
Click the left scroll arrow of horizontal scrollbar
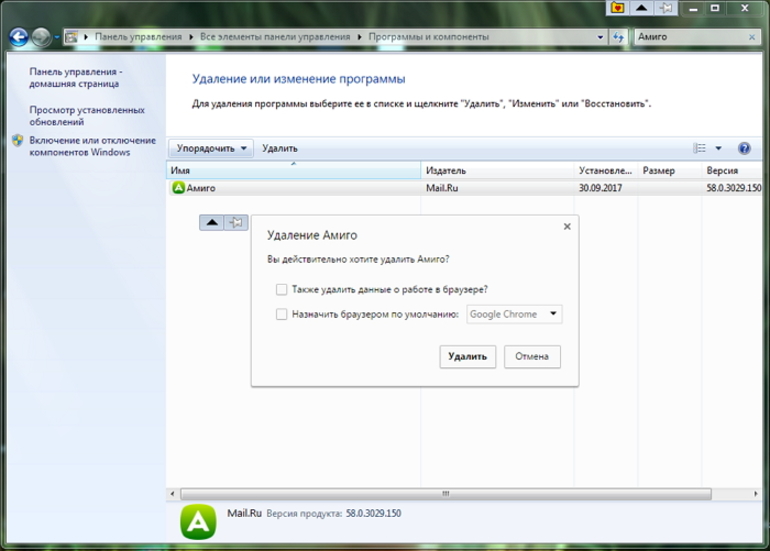click(x=172, y=494)
